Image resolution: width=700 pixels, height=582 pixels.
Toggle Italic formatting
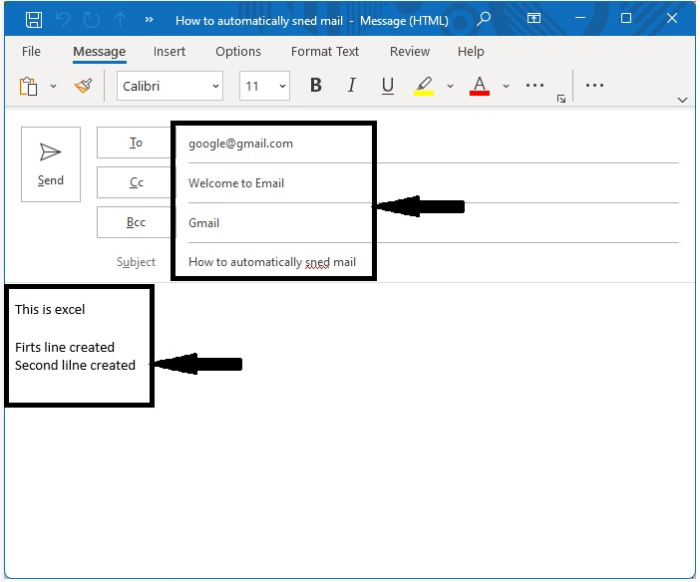(x=352, y=85)
